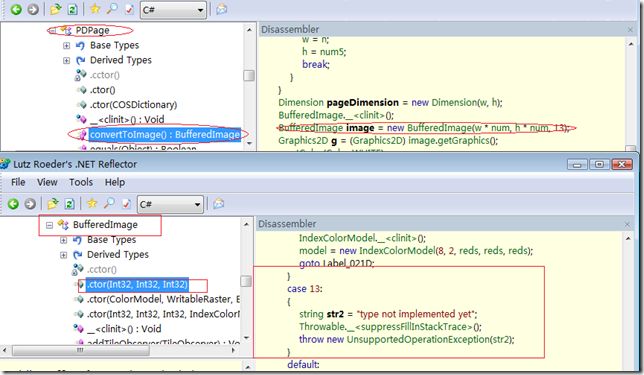644x375 pixels.
Task: Click Options checklist icon in lower toolbar
Action: (126, 204)
